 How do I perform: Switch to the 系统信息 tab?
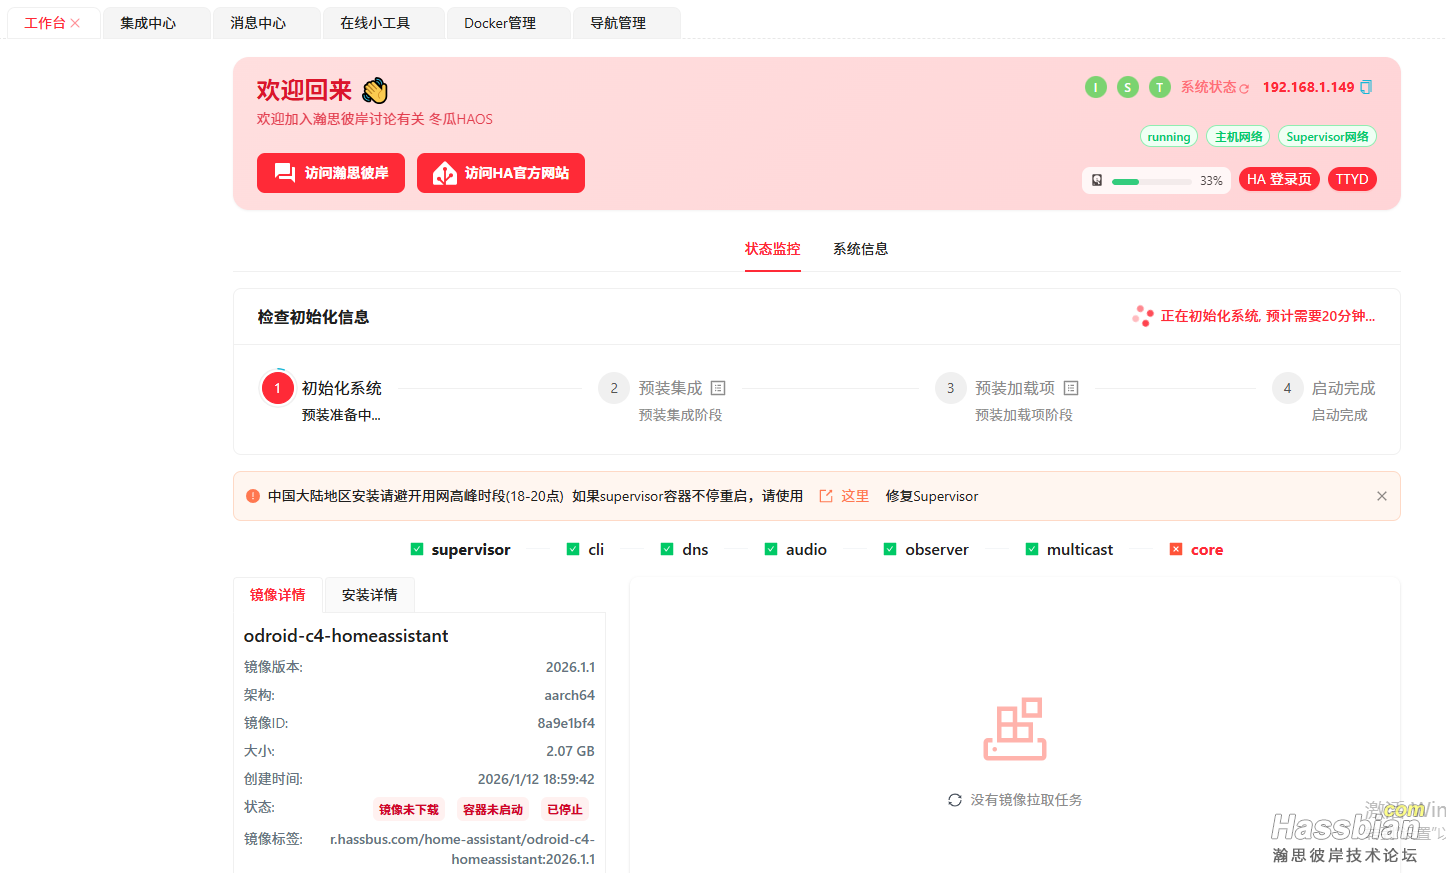[x=860, y=248]
